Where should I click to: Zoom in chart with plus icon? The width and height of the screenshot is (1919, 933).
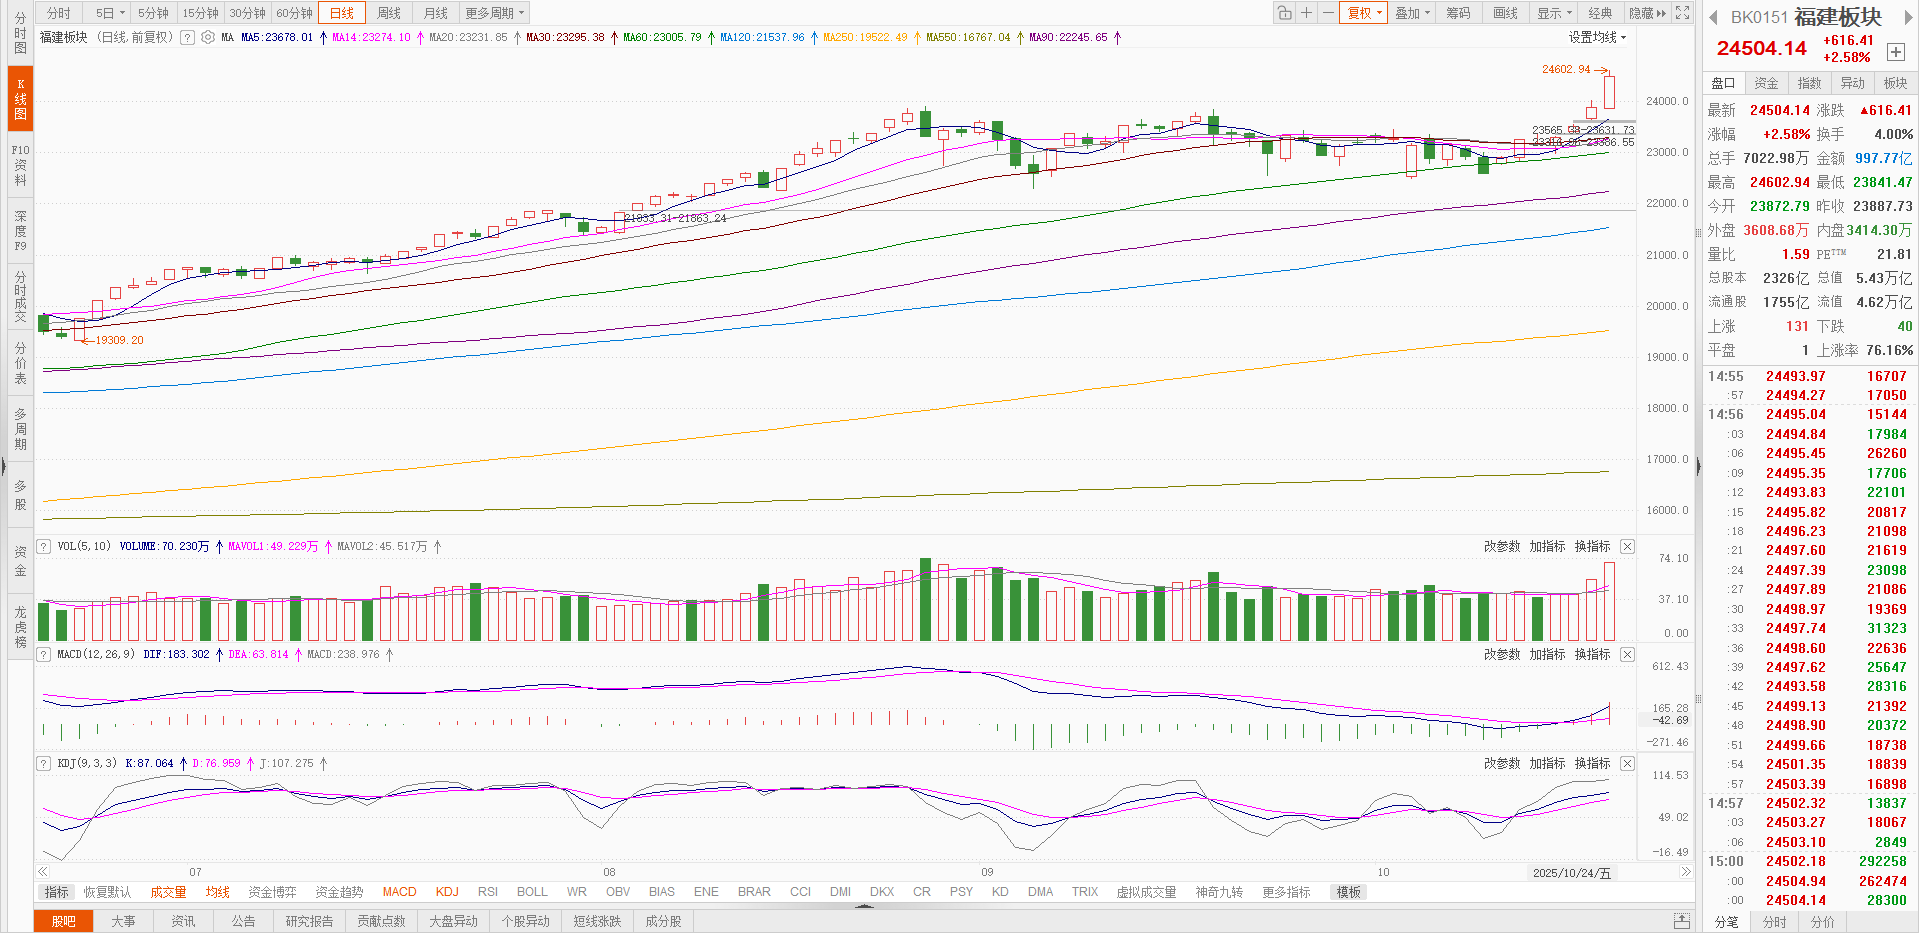pyautogui.click(x=1306, y=13)
